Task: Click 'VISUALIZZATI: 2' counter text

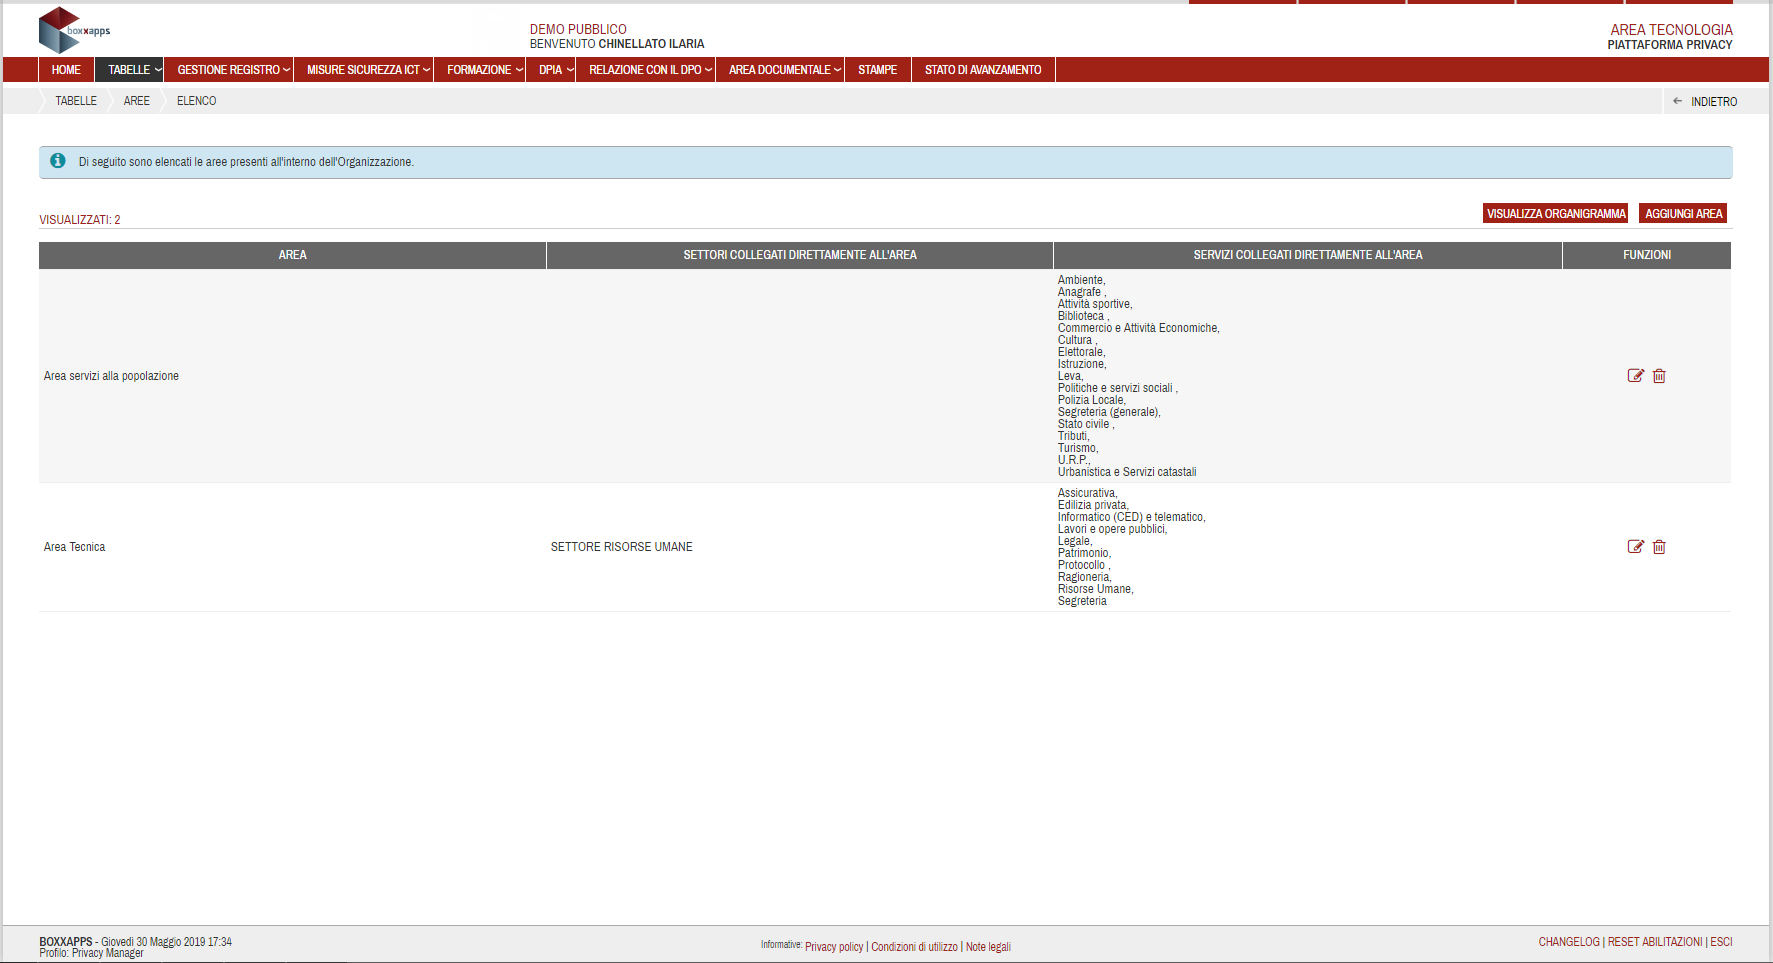Action: 80,220
